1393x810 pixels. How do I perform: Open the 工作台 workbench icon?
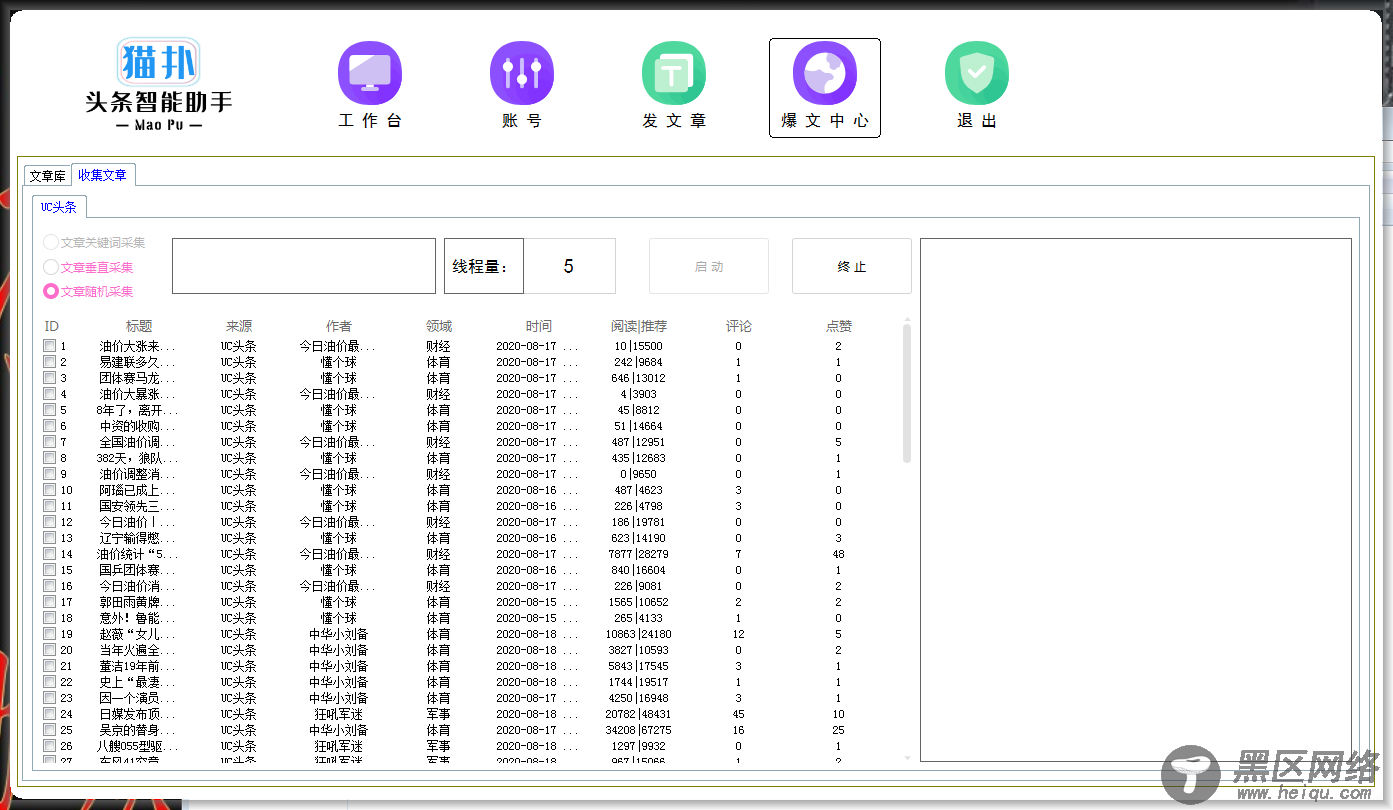[x=370, y=85]
